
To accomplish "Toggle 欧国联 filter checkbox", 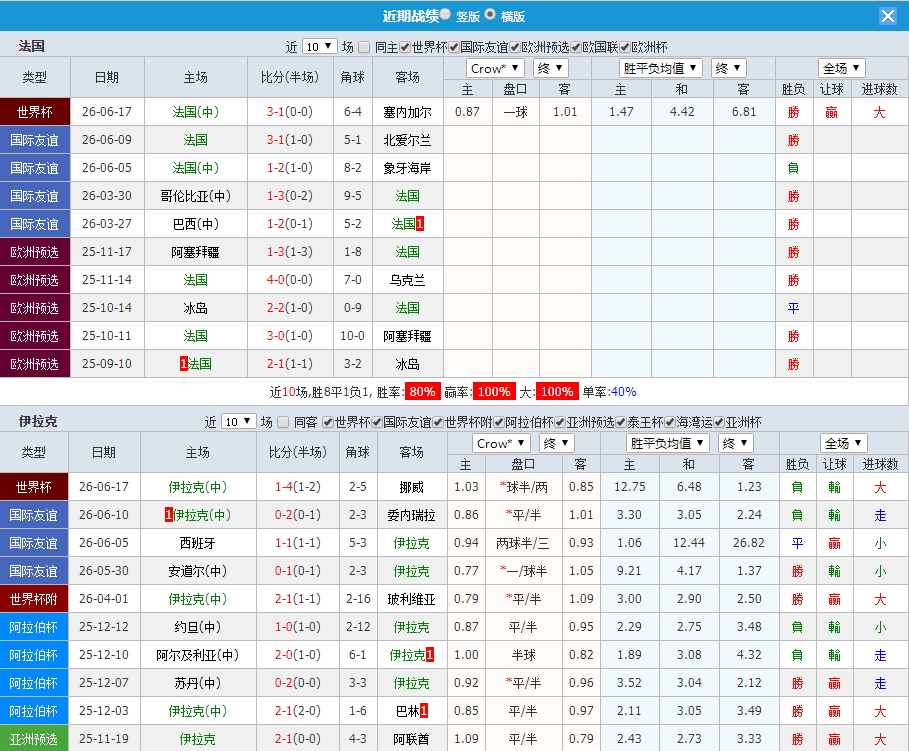I will point(576,47).
